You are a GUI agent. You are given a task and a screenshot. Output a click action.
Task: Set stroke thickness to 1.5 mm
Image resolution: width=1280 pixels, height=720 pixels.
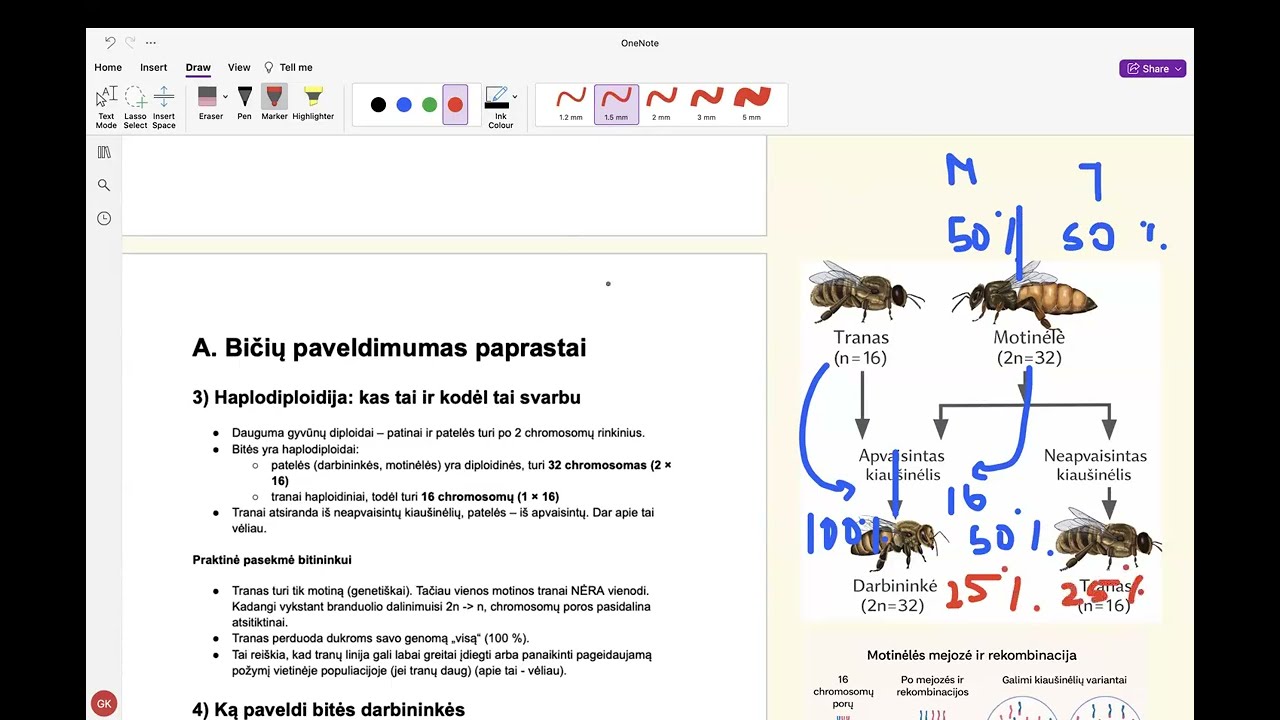616,104
